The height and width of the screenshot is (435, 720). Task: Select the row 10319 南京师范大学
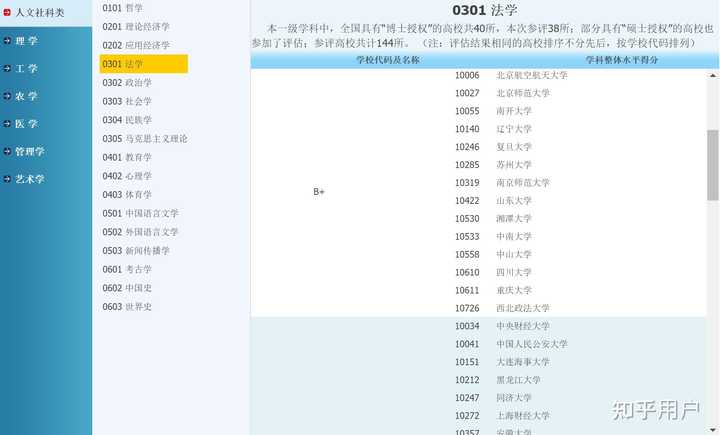502,182
